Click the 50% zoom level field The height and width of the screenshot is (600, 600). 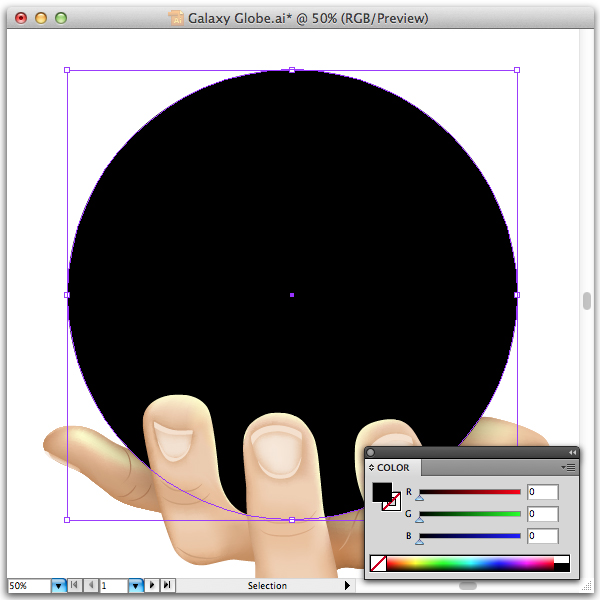coord(29,585)
